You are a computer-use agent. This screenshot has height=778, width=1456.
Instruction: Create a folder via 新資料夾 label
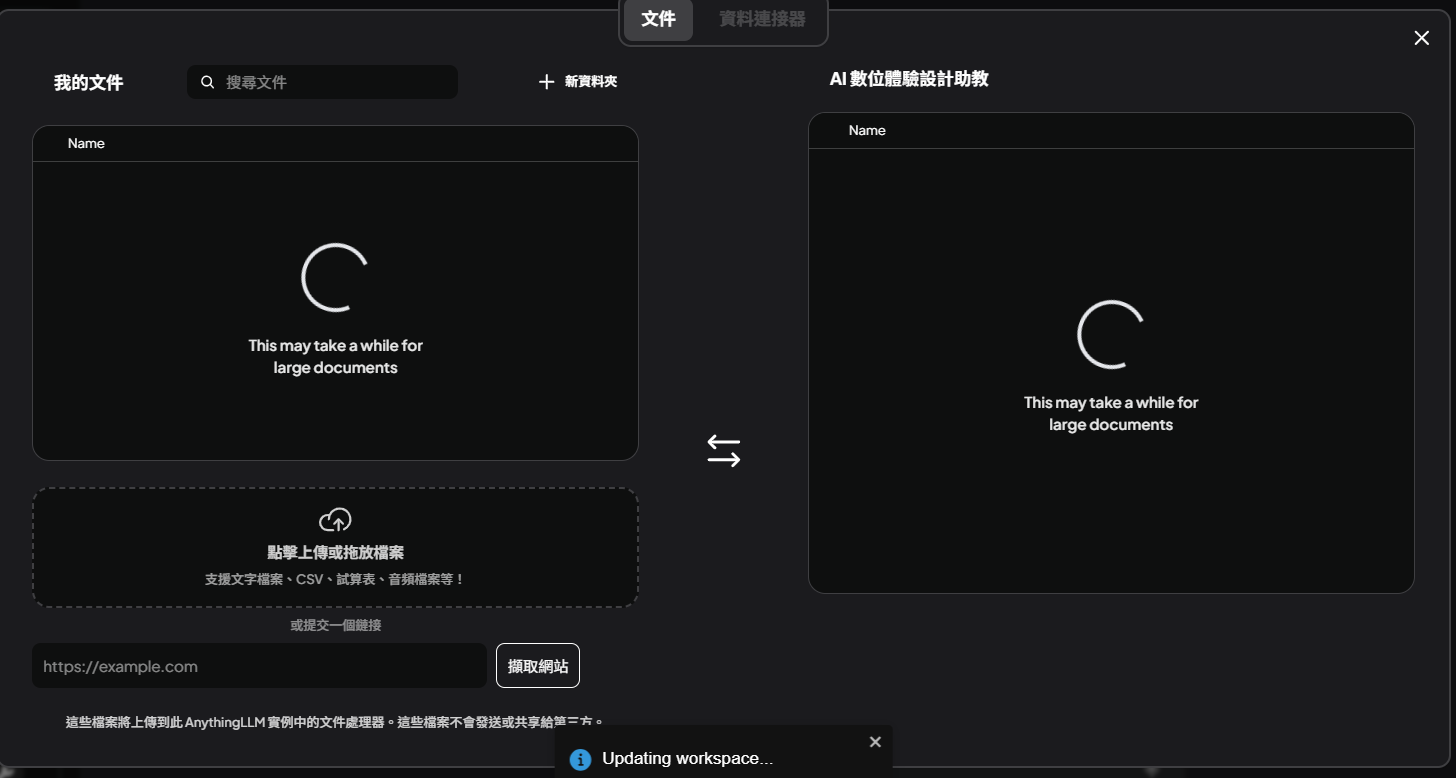pyautogui.click(x=590, y=82)
